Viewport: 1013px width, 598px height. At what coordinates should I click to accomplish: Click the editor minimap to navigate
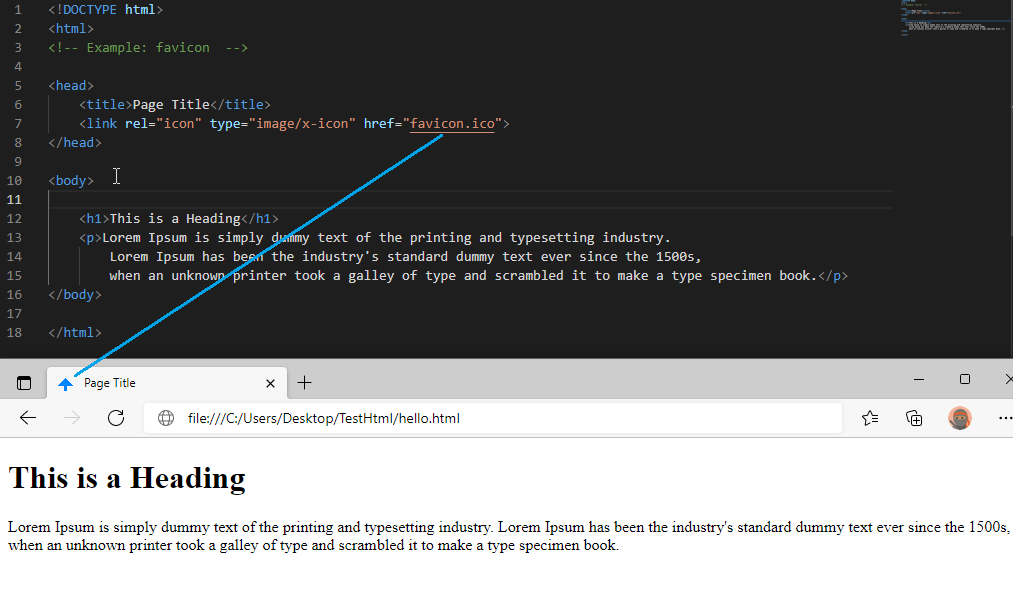point(950,20)
